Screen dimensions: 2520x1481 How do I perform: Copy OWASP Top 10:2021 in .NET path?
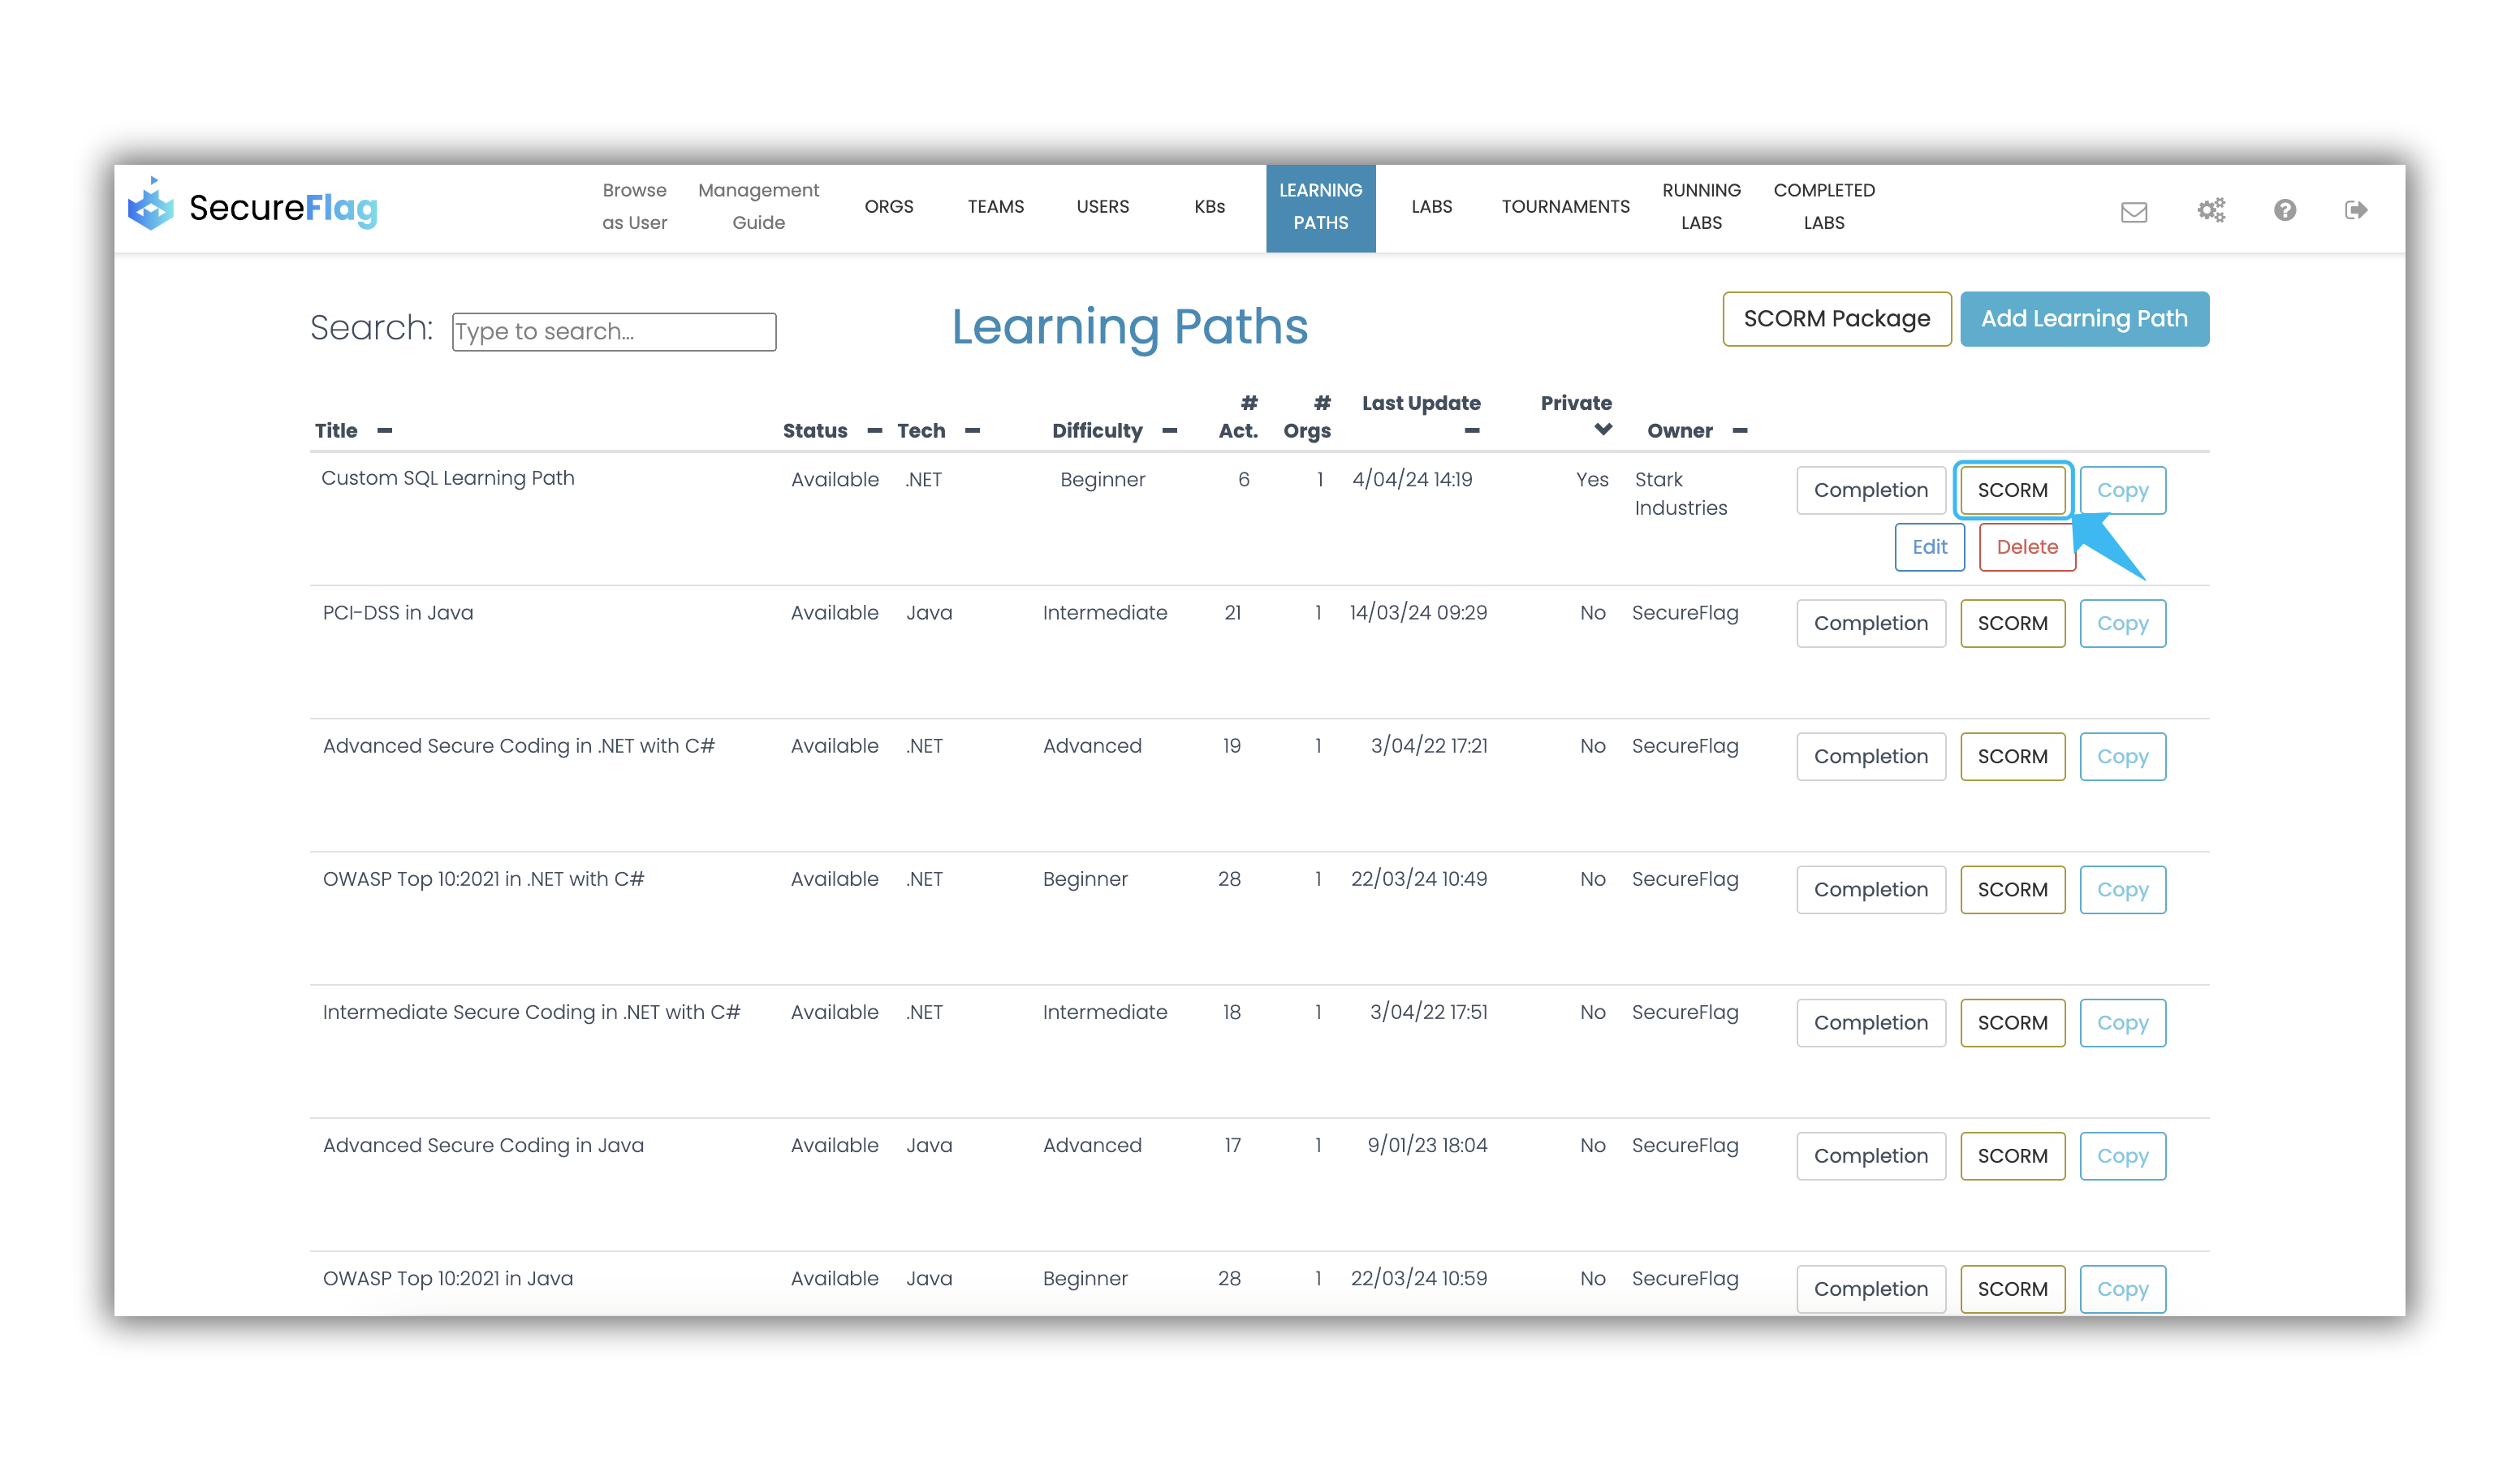(x=2123, y=890)
